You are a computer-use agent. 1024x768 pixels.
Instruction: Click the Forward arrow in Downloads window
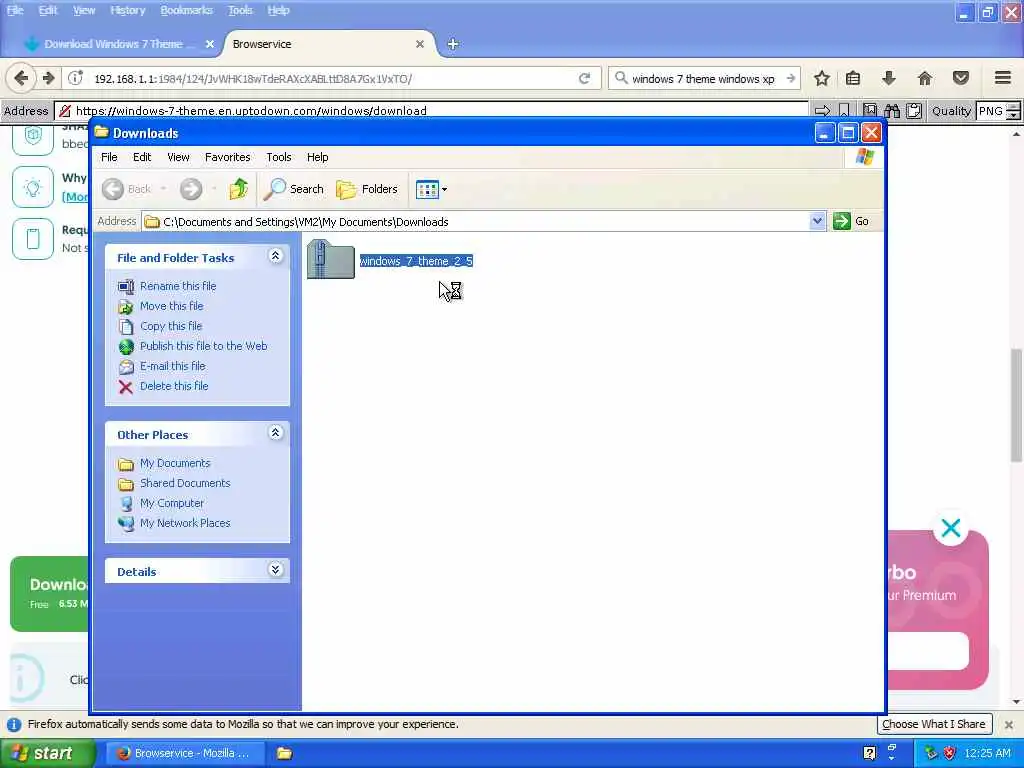click(x=191, y=189)
